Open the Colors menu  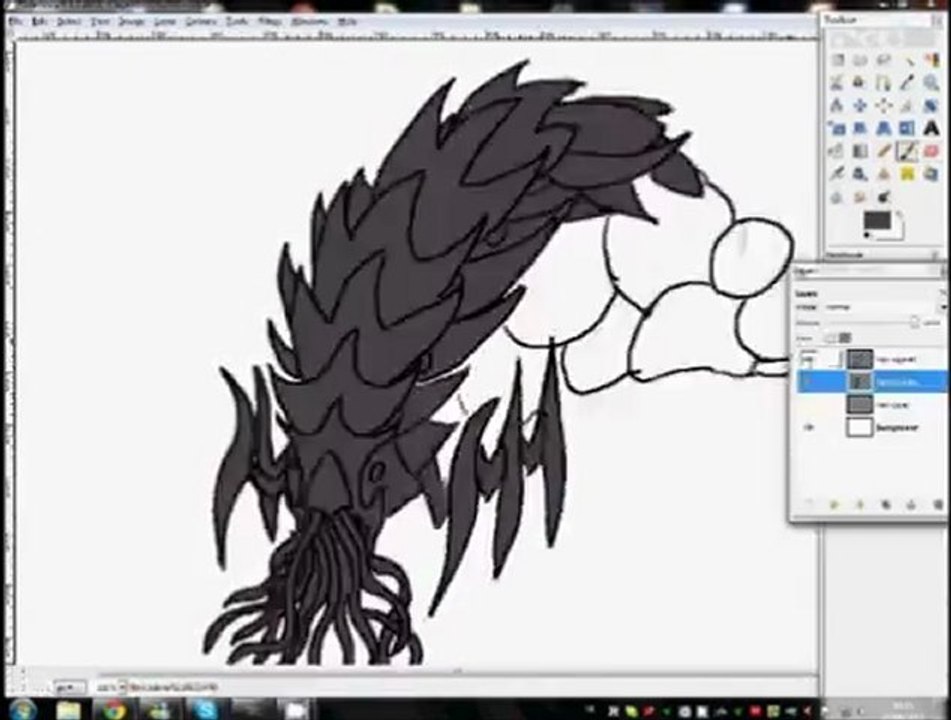201,22
